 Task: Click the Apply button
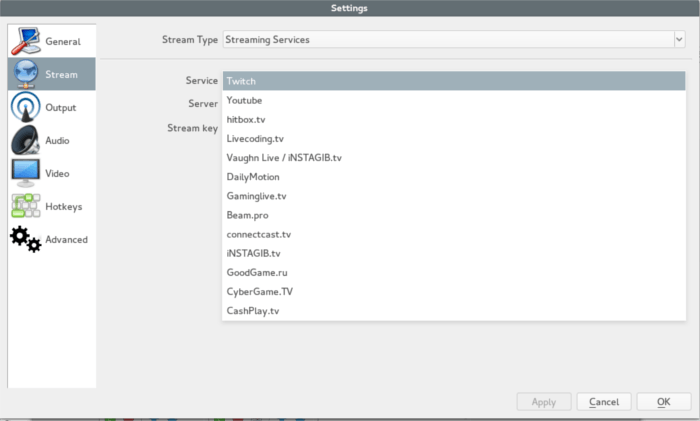(x=544, y=402)
